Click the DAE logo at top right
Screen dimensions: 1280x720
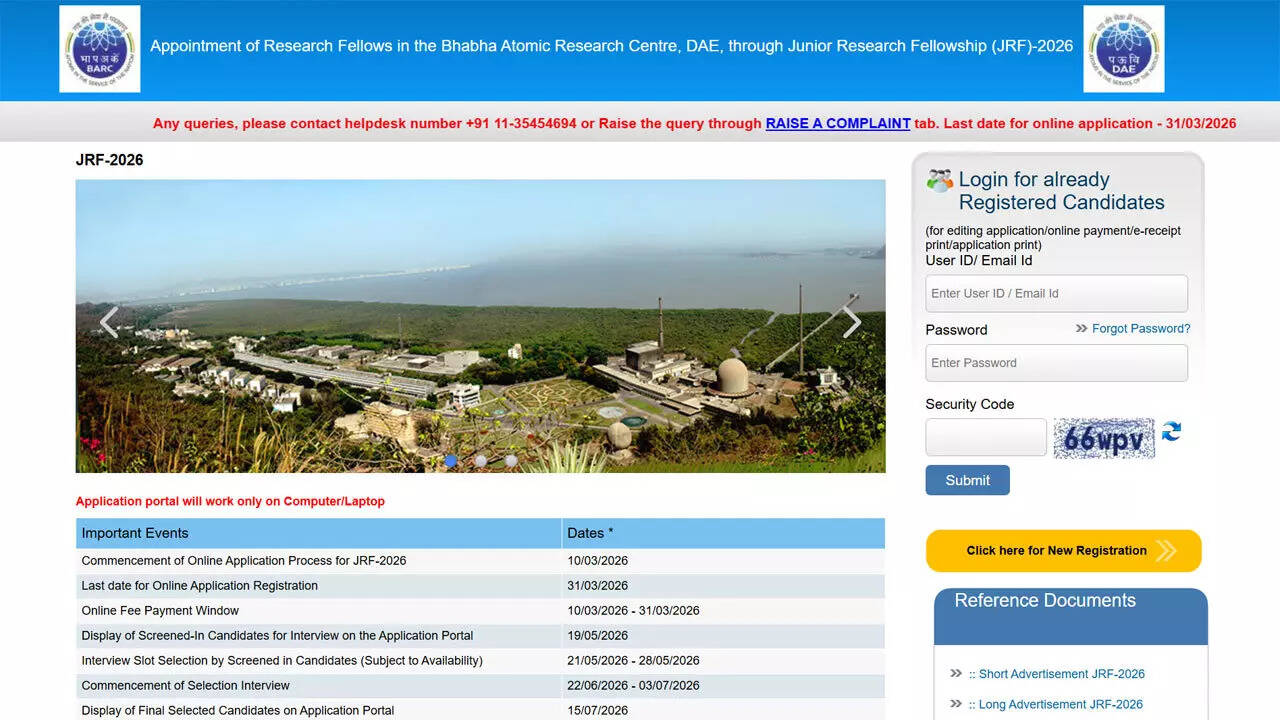1124,49
